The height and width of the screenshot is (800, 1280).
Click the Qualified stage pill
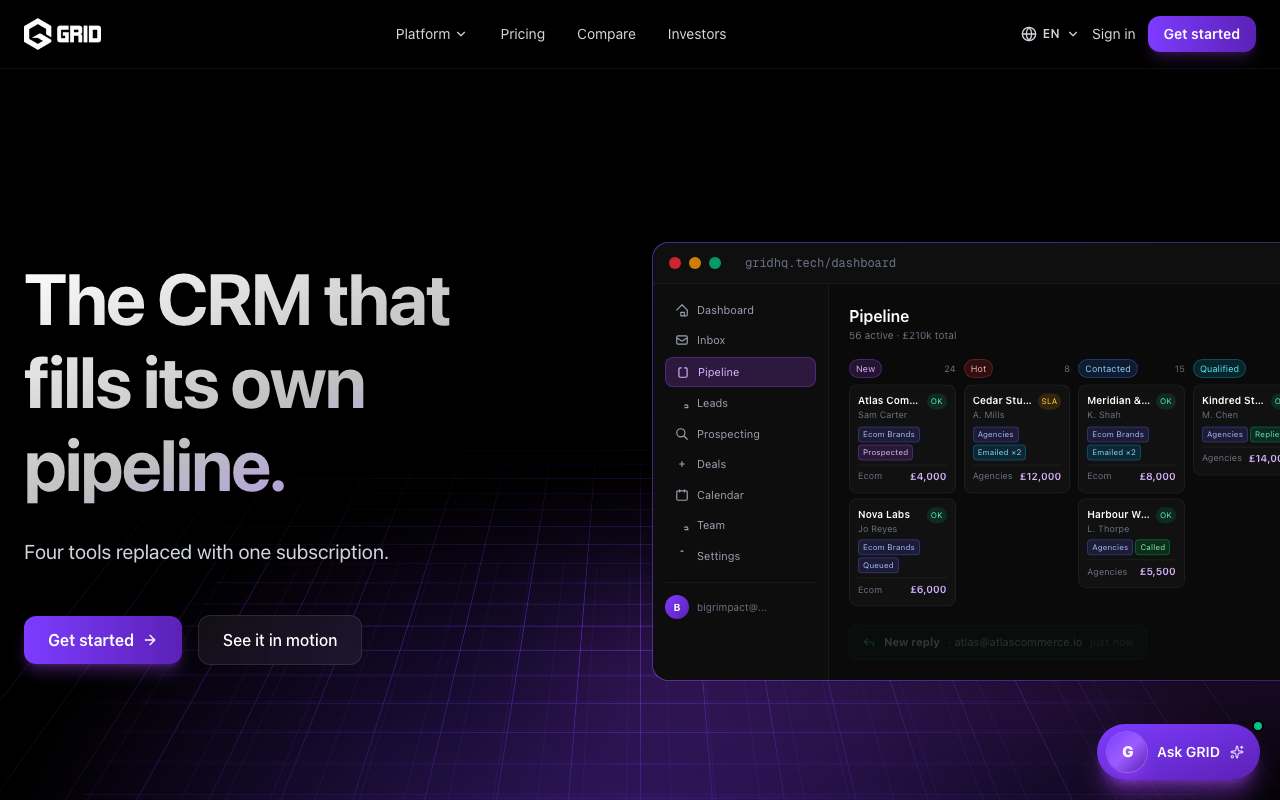1219,369
